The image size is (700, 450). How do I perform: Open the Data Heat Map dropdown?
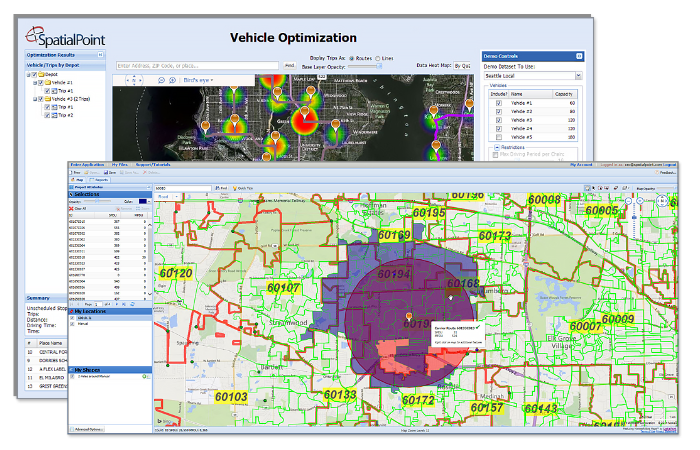462,66
